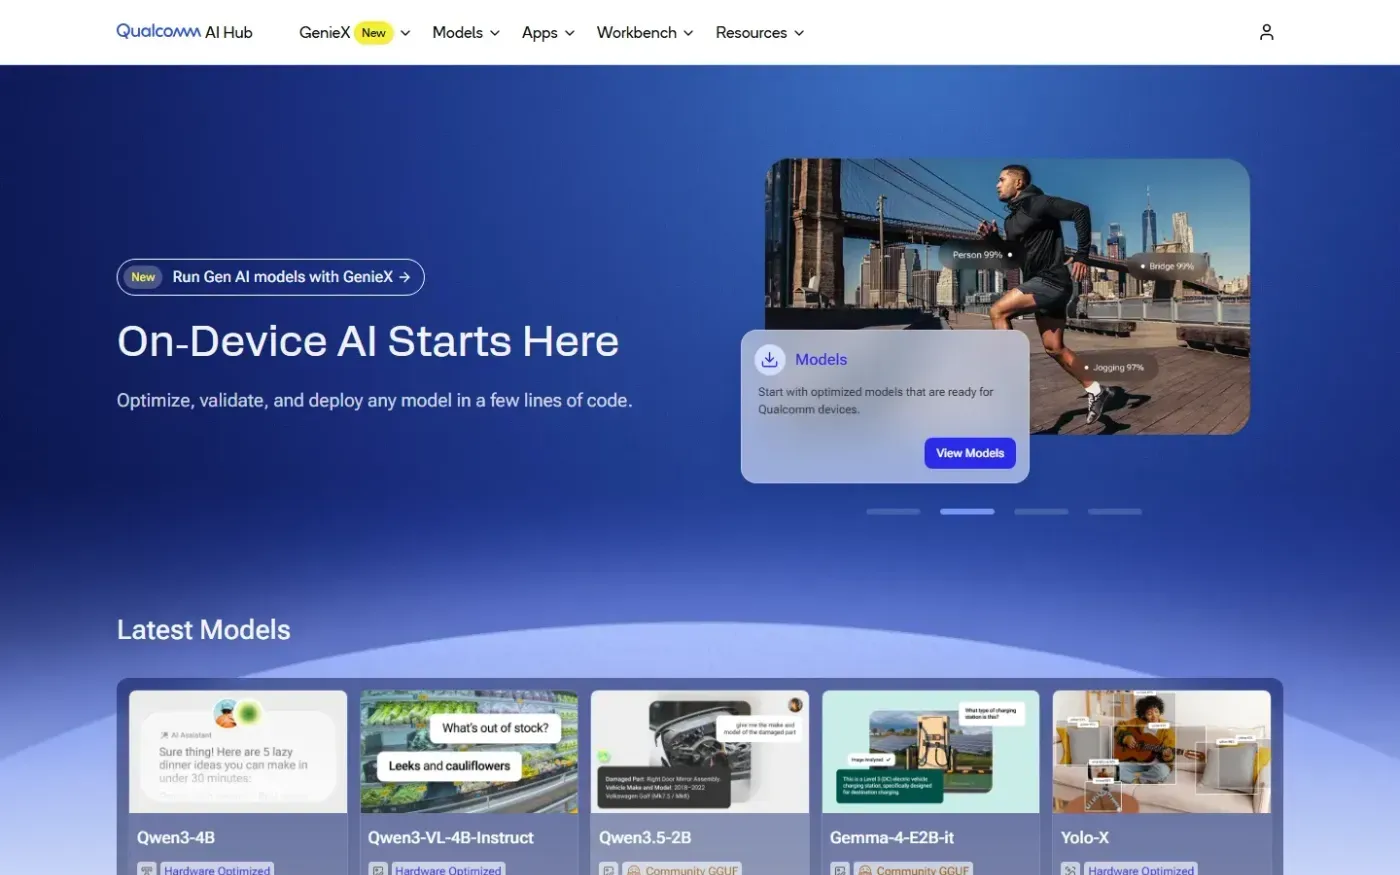Click the Gemma-4-E2B-it title
This screenshot has height=875, width=1400.
[x=892, y=838]
